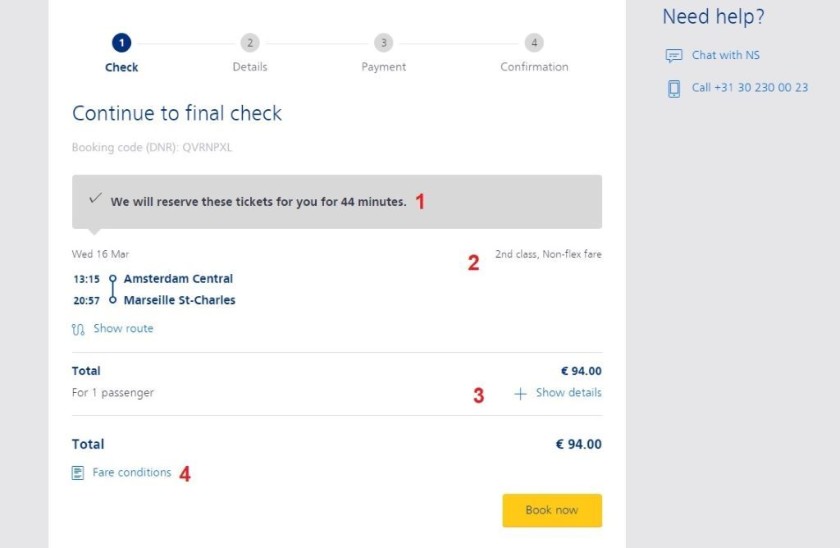
Task: Click the plus icon beside Show details
Action: (520, 394)
